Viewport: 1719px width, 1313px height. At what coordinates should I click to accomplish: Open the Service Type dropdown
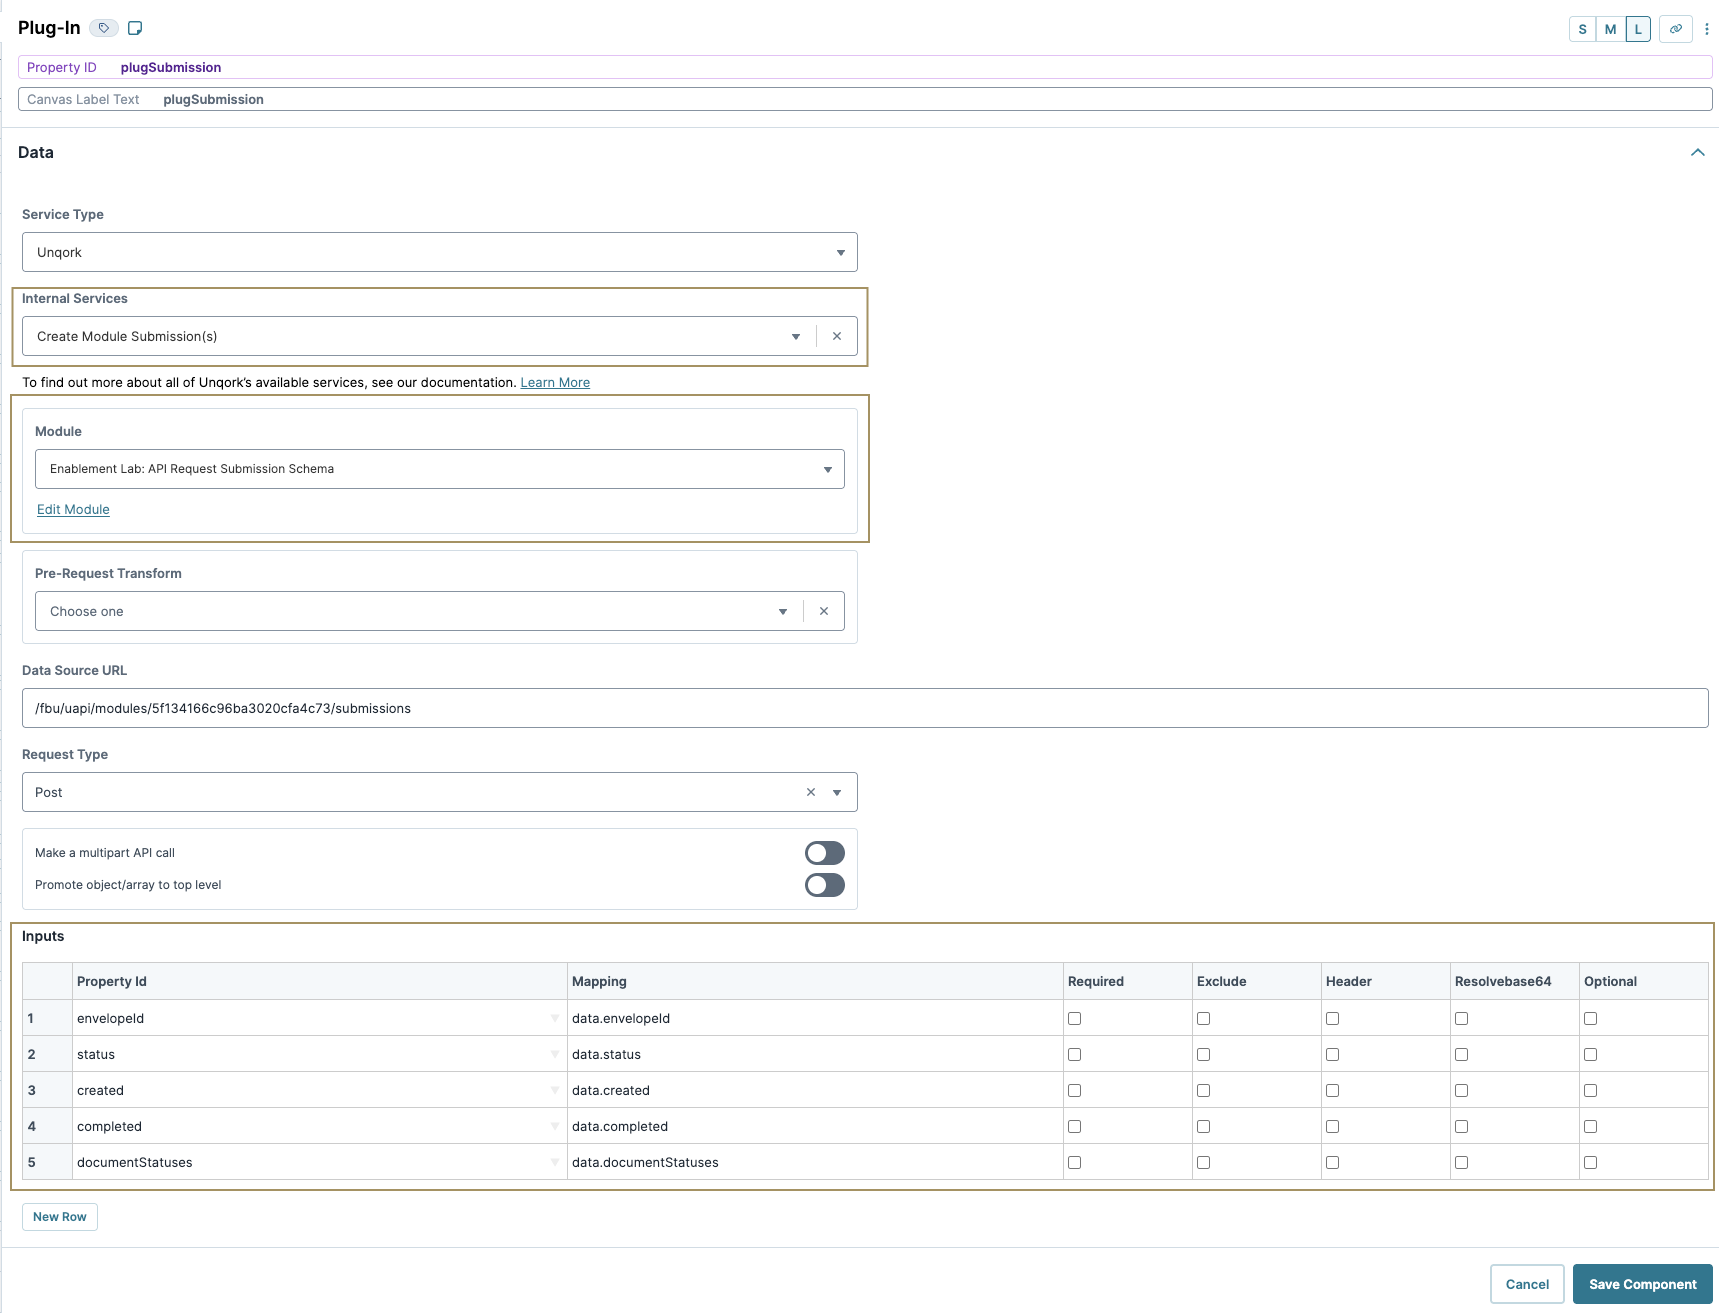[x=840, y=252]
